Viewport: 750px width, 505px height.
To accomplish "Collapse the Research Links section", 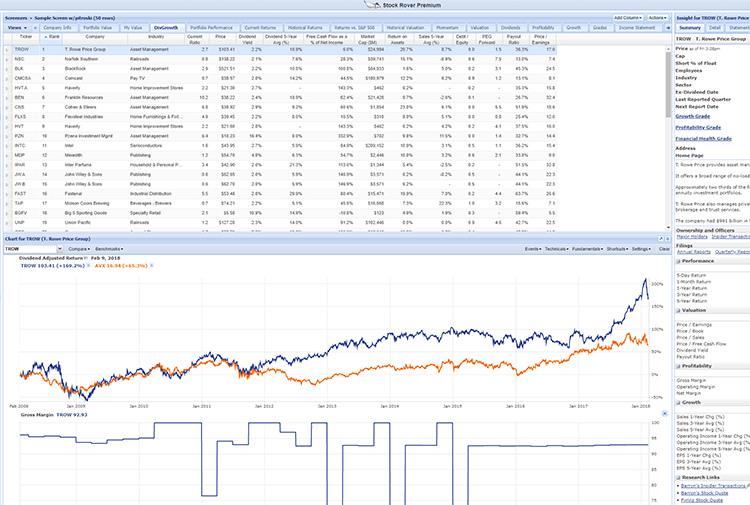I will coord(678,478).
